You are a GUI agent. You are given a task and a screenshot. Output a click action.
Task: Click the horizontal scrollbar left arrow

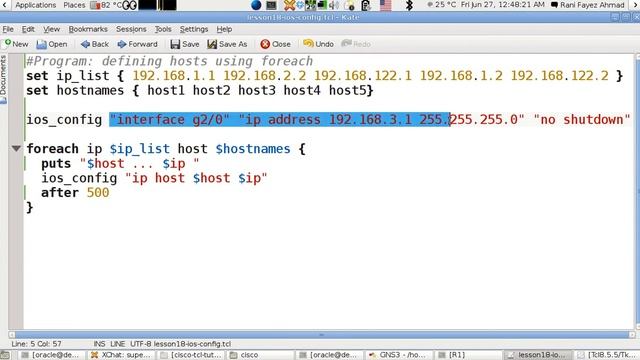[x=12, y=335]
